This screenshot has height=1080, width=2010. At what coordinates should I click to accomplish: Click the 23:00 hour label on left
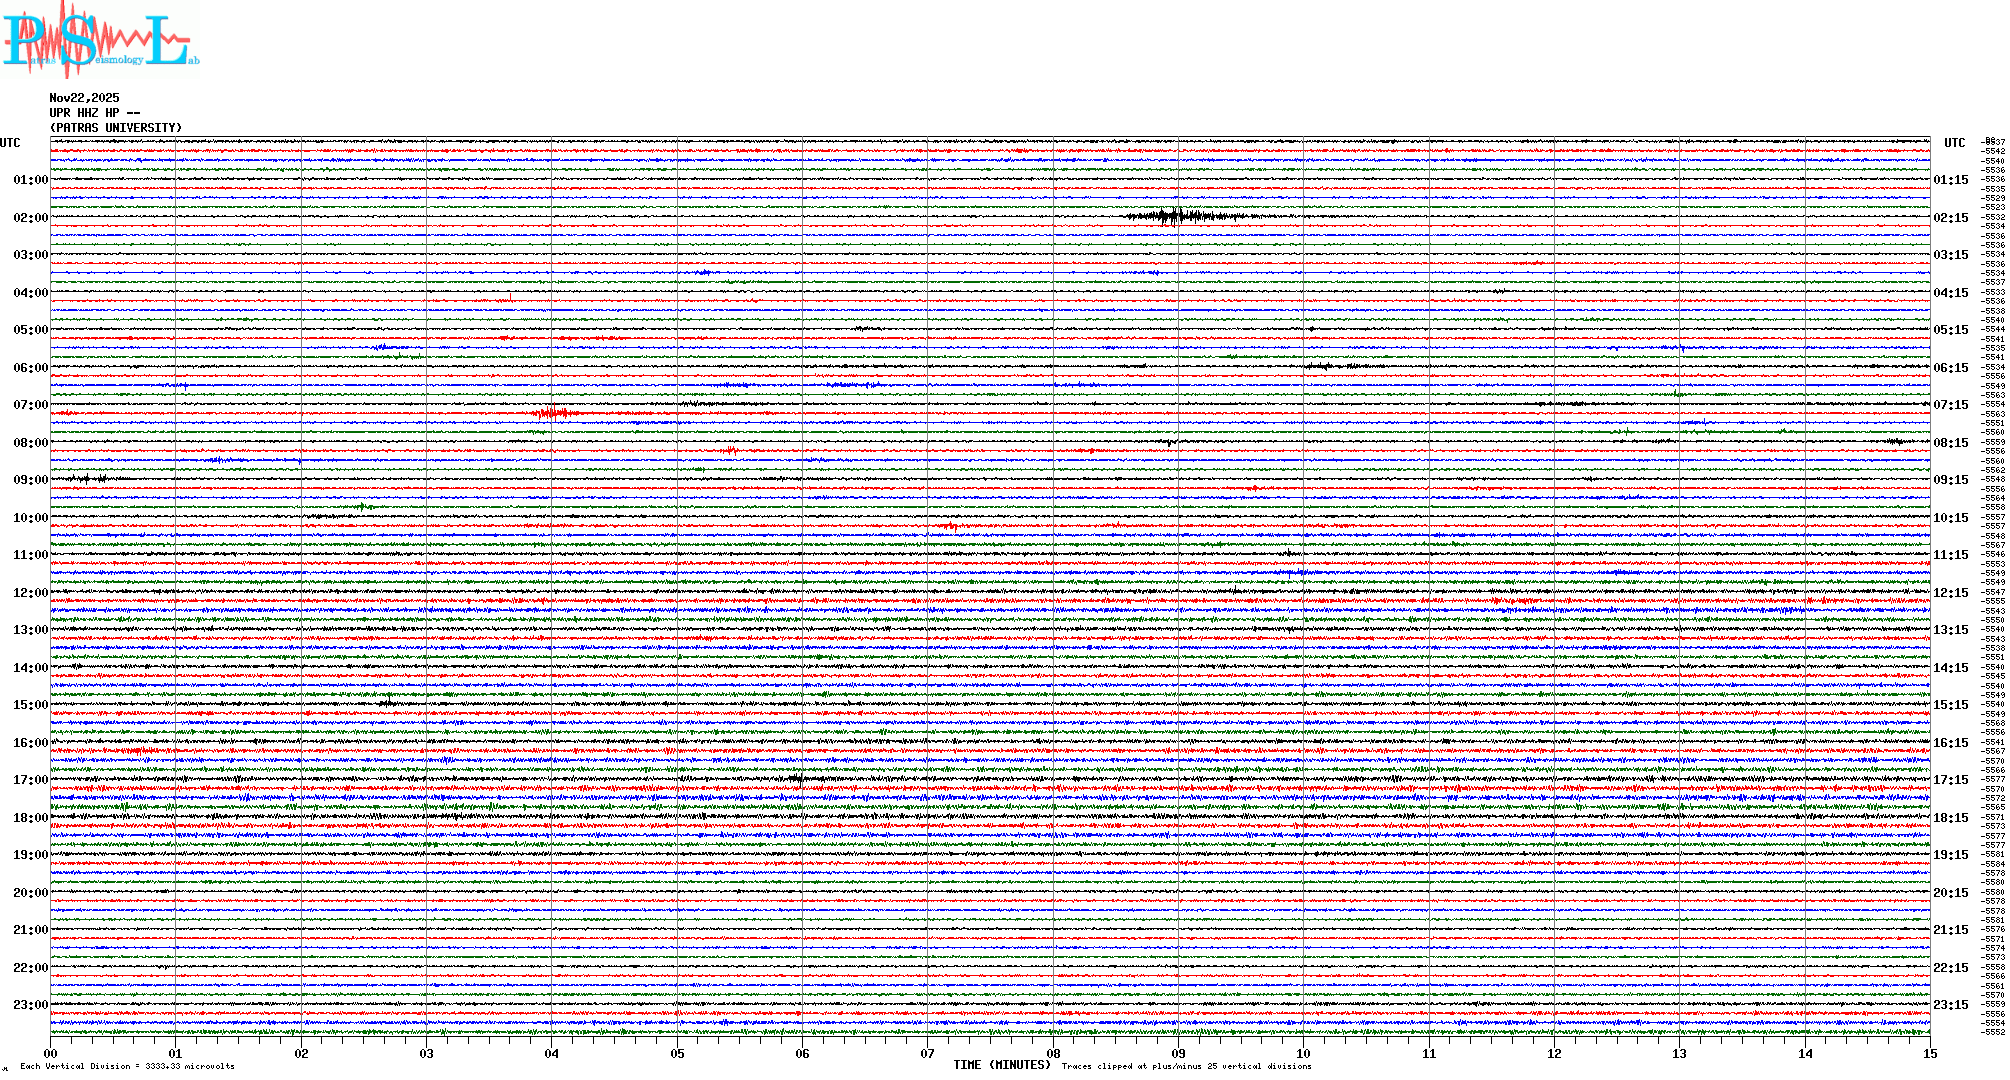coord(30,1005)
